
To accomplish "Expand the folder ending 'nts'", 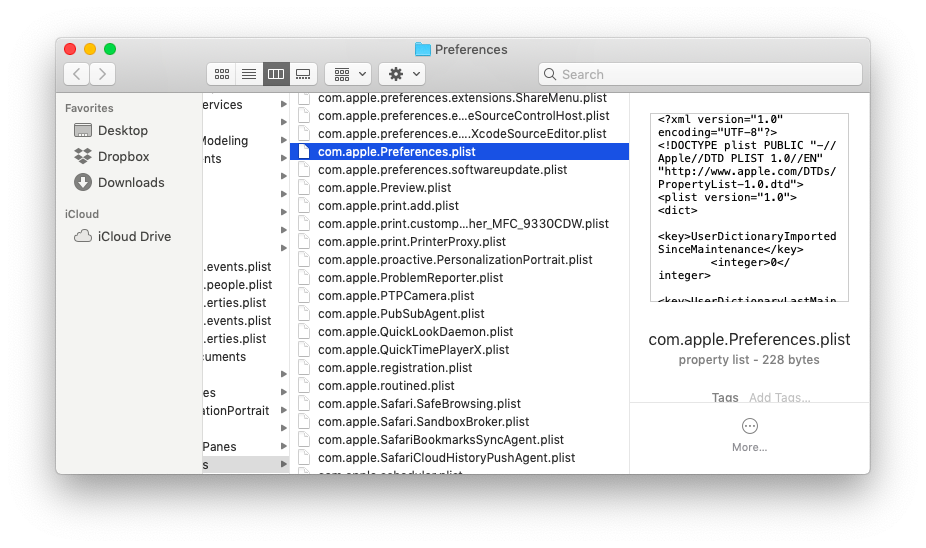I will click(x=284, y=158).
